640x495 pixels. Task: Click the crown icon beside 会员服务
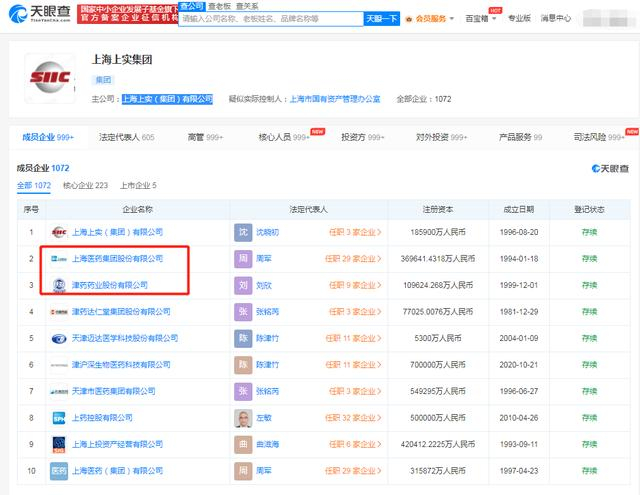(409, 19)
